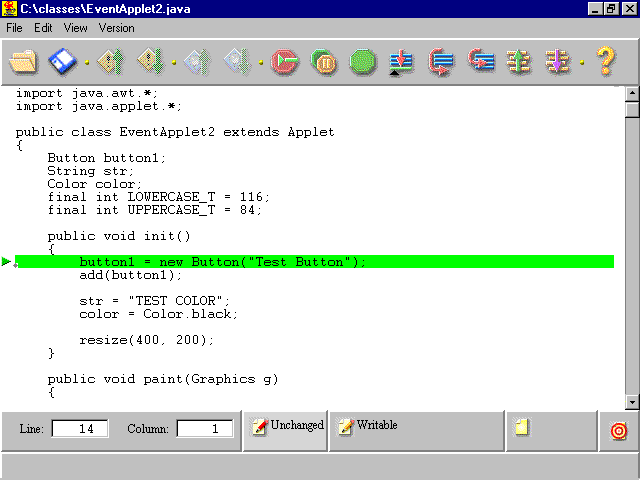Click the 'add(button1);' code line
This screenshot has width=640, height=480.
[x=130, y=275]
